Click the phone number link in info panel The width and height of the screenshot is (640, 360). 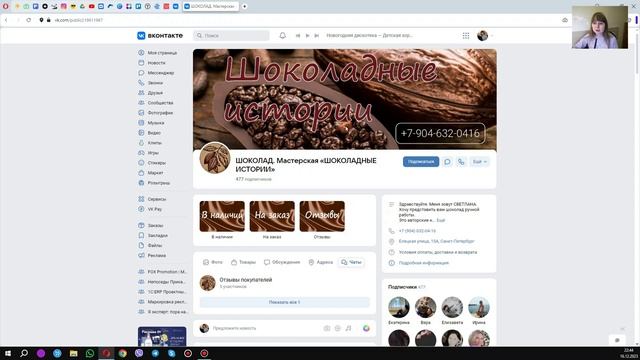417,231
